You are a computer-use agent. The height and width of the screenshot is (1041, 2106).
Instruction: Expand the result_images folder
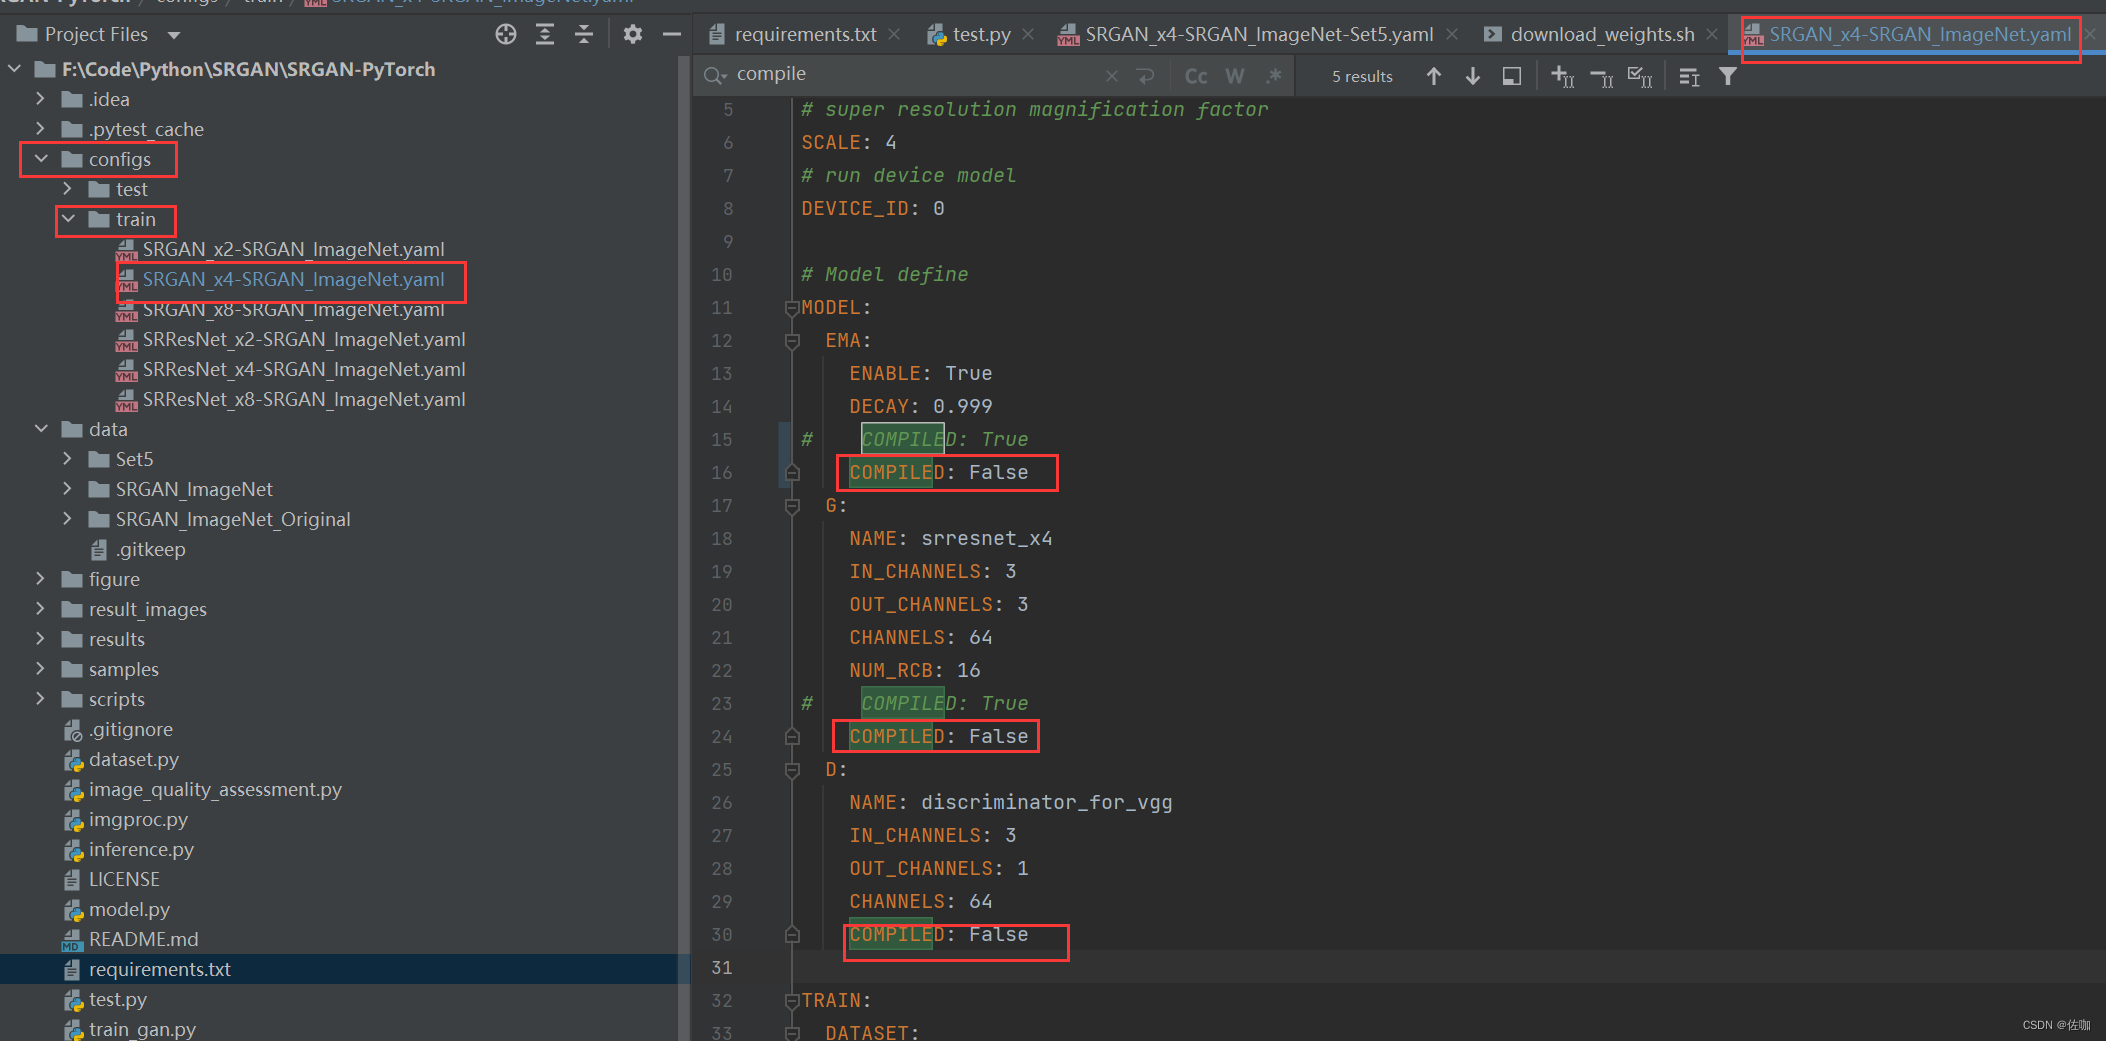[40, 609]
